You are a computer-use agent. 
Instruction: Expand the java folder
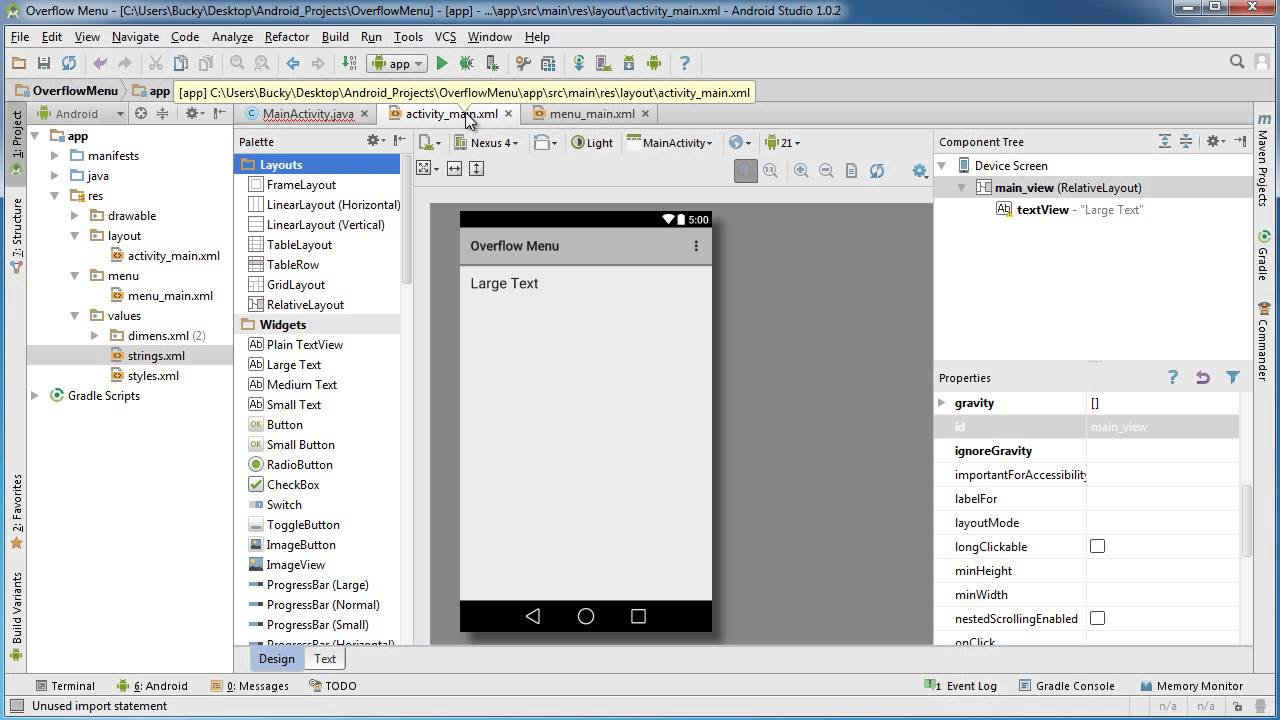(x=55, y=176)
